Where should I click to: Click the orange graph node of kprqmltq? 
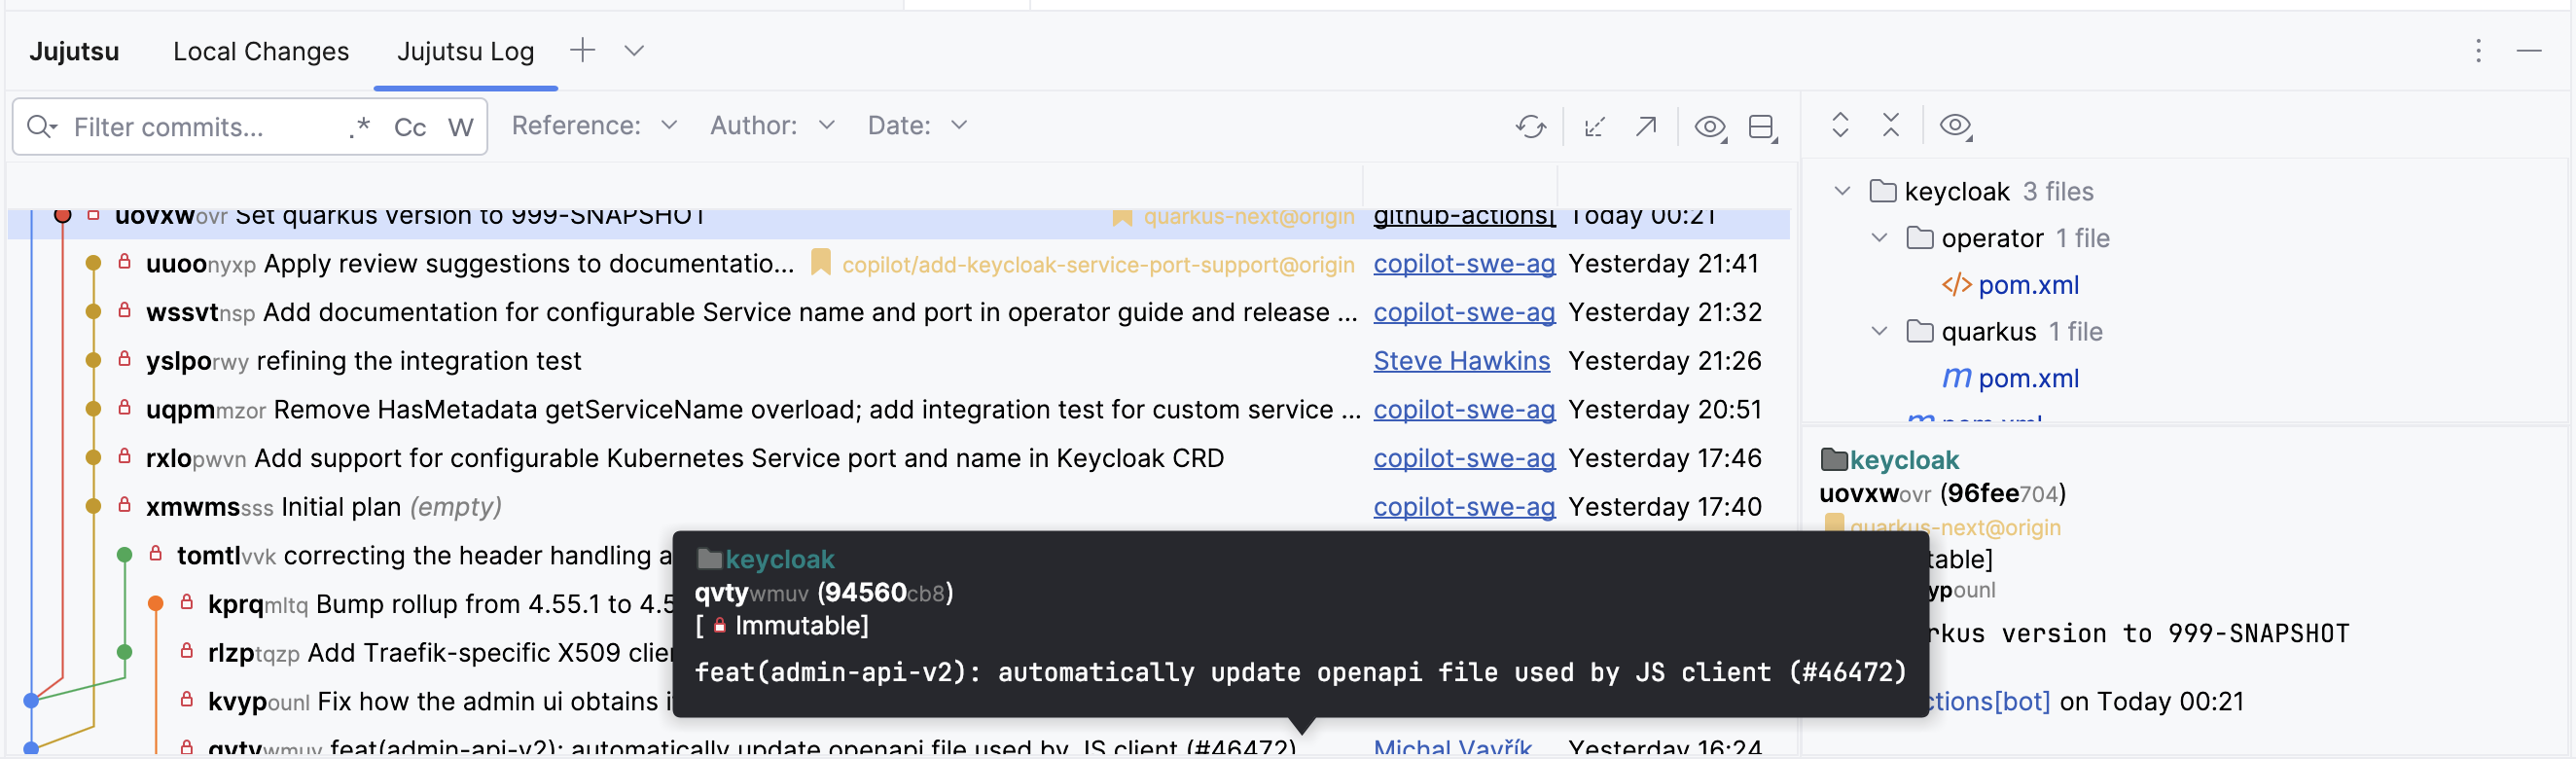(x=155, y=604)
